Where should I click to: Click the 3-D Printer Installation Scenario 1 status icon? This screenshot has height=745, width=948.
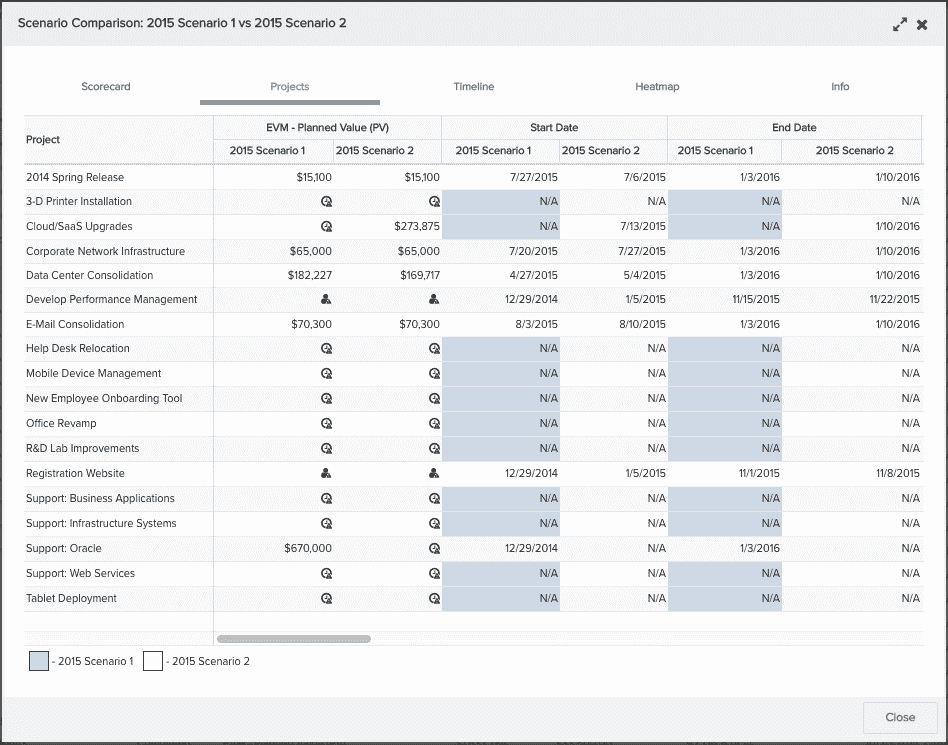326,201
